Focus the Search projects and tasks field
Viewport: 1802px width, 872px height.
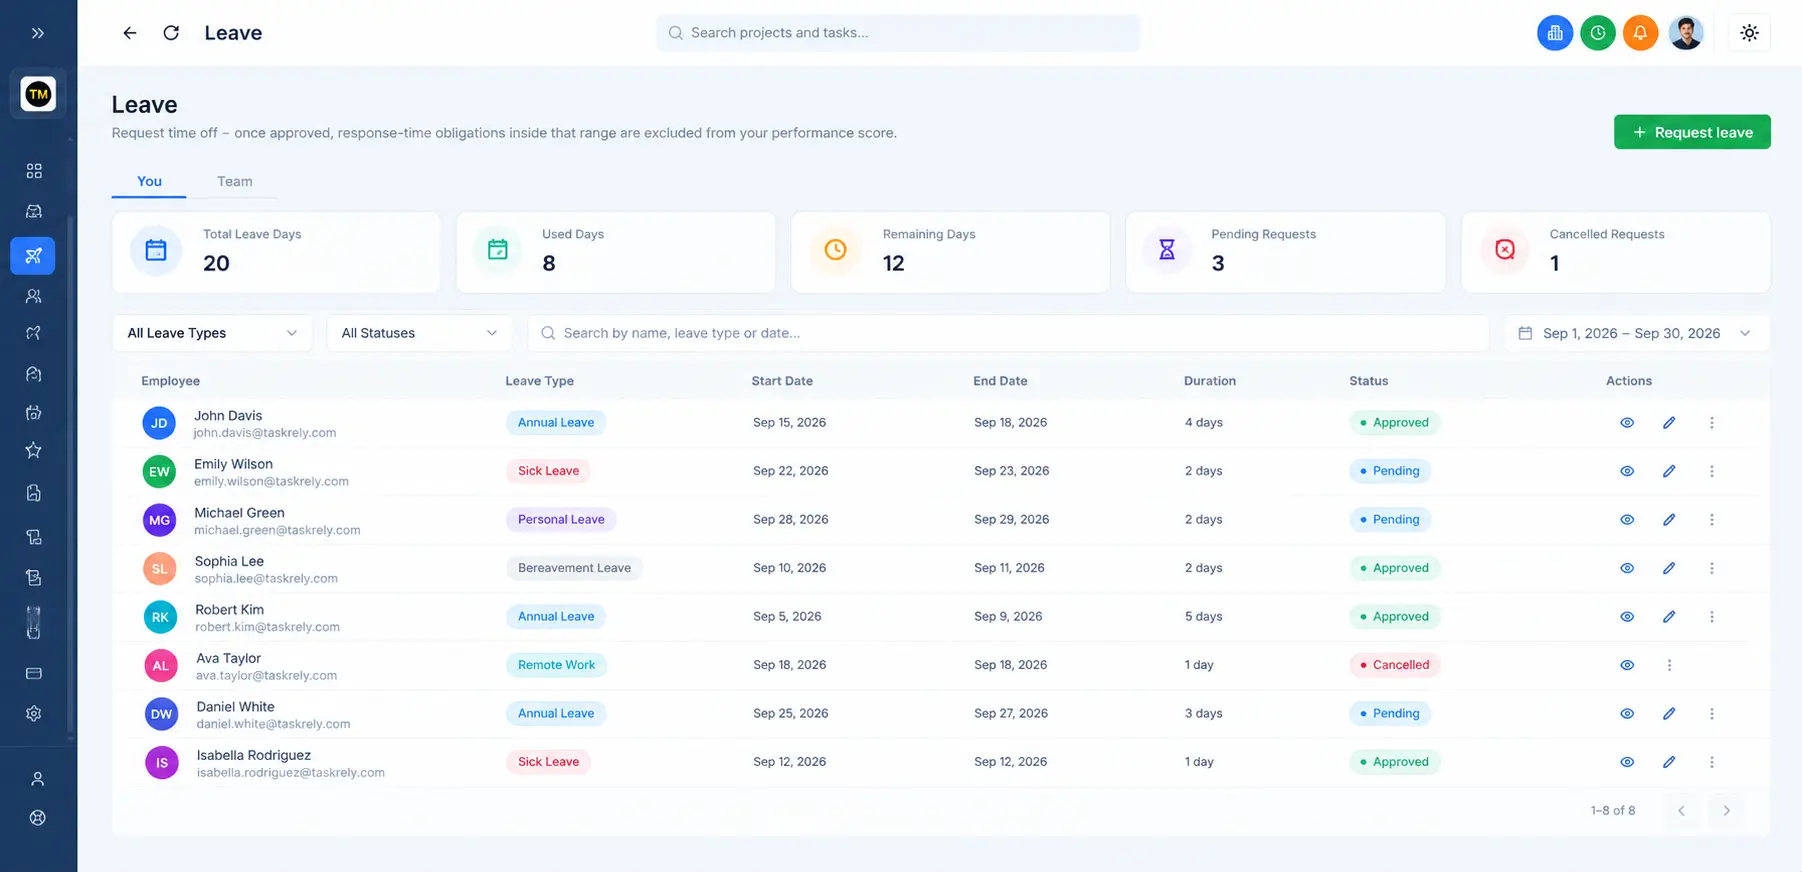[898, 33]
